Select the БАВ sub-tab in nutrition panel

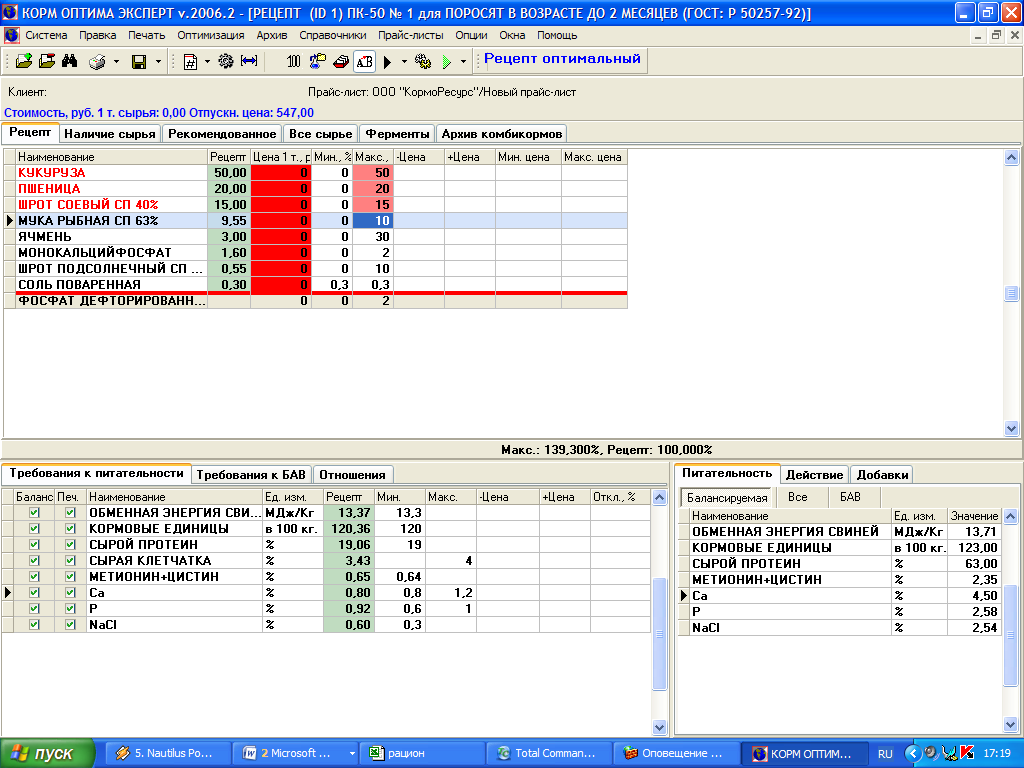coord(850,497)
